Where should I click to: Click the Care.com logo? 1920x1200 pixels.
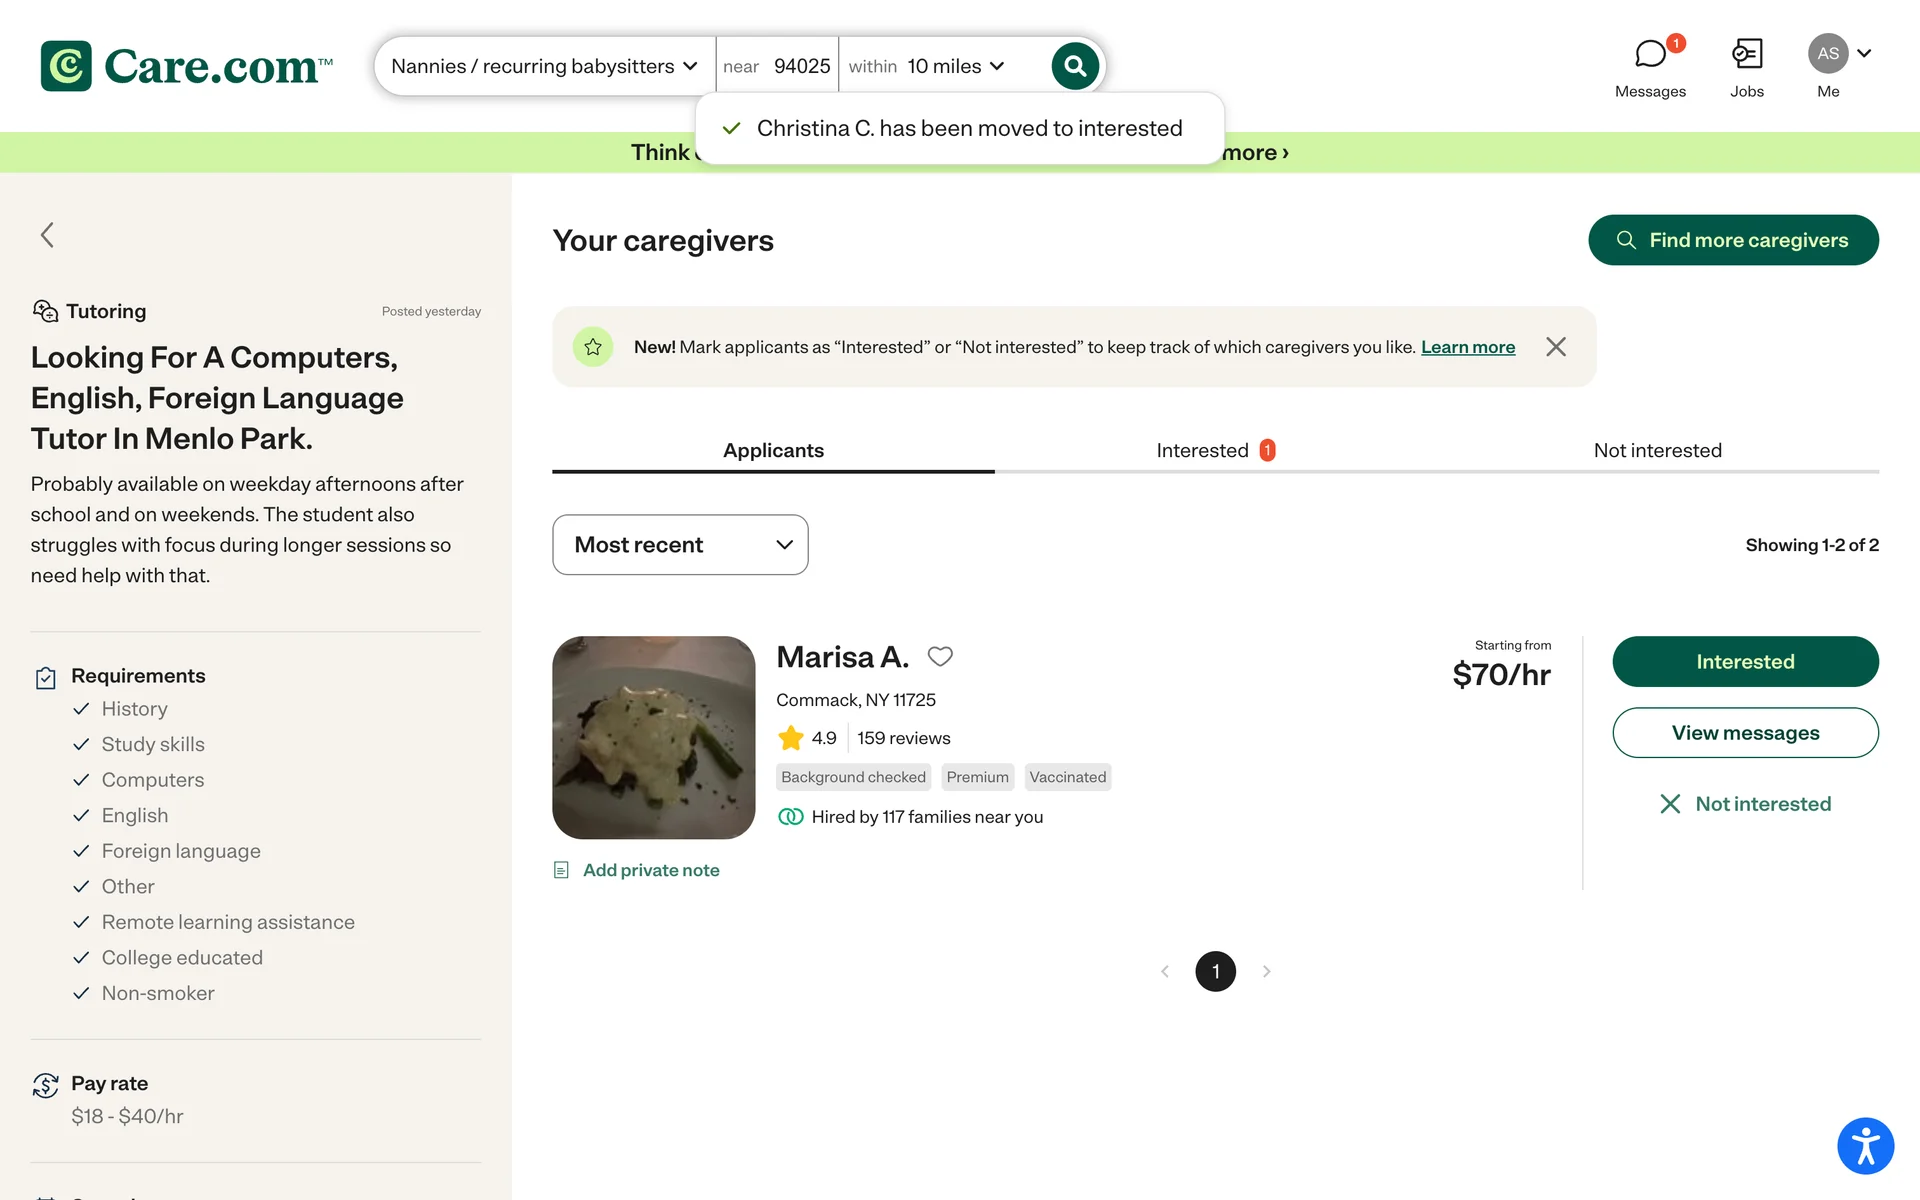[x=187, y=66]
